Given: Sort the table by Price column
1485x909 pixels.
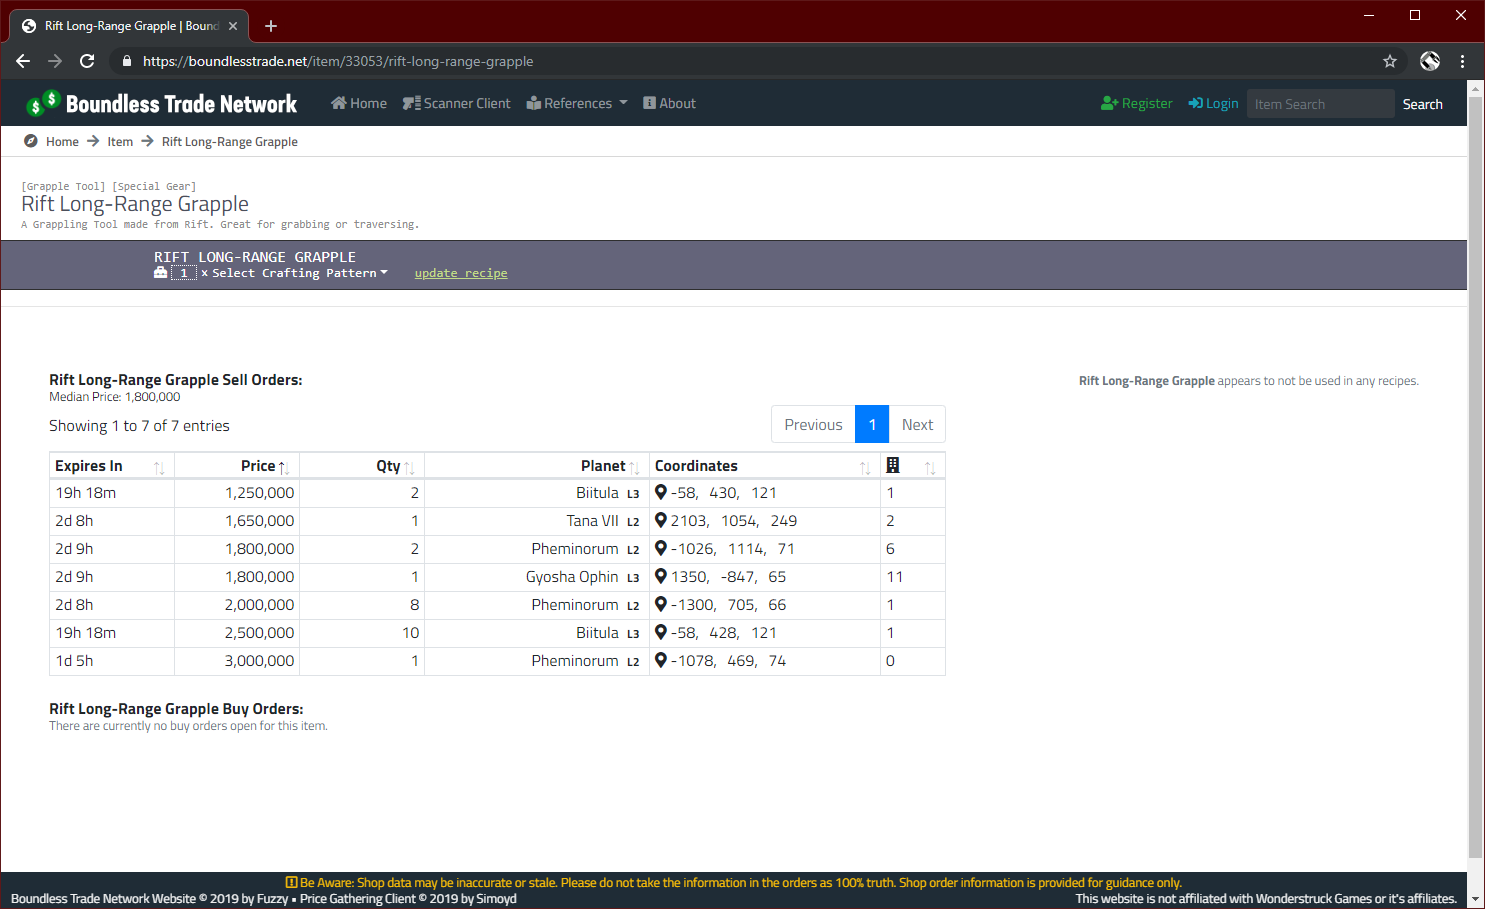Looking at the screenshot, I should tap(258, 466).
